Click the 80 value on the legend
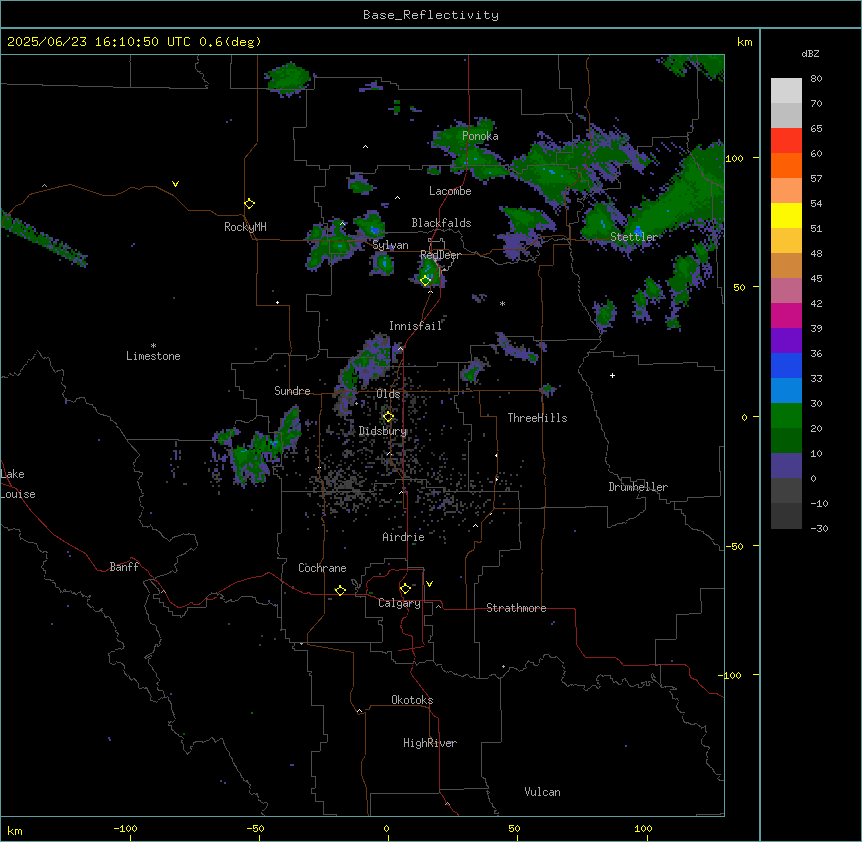862x842 pixels. [x=816, y=79]
